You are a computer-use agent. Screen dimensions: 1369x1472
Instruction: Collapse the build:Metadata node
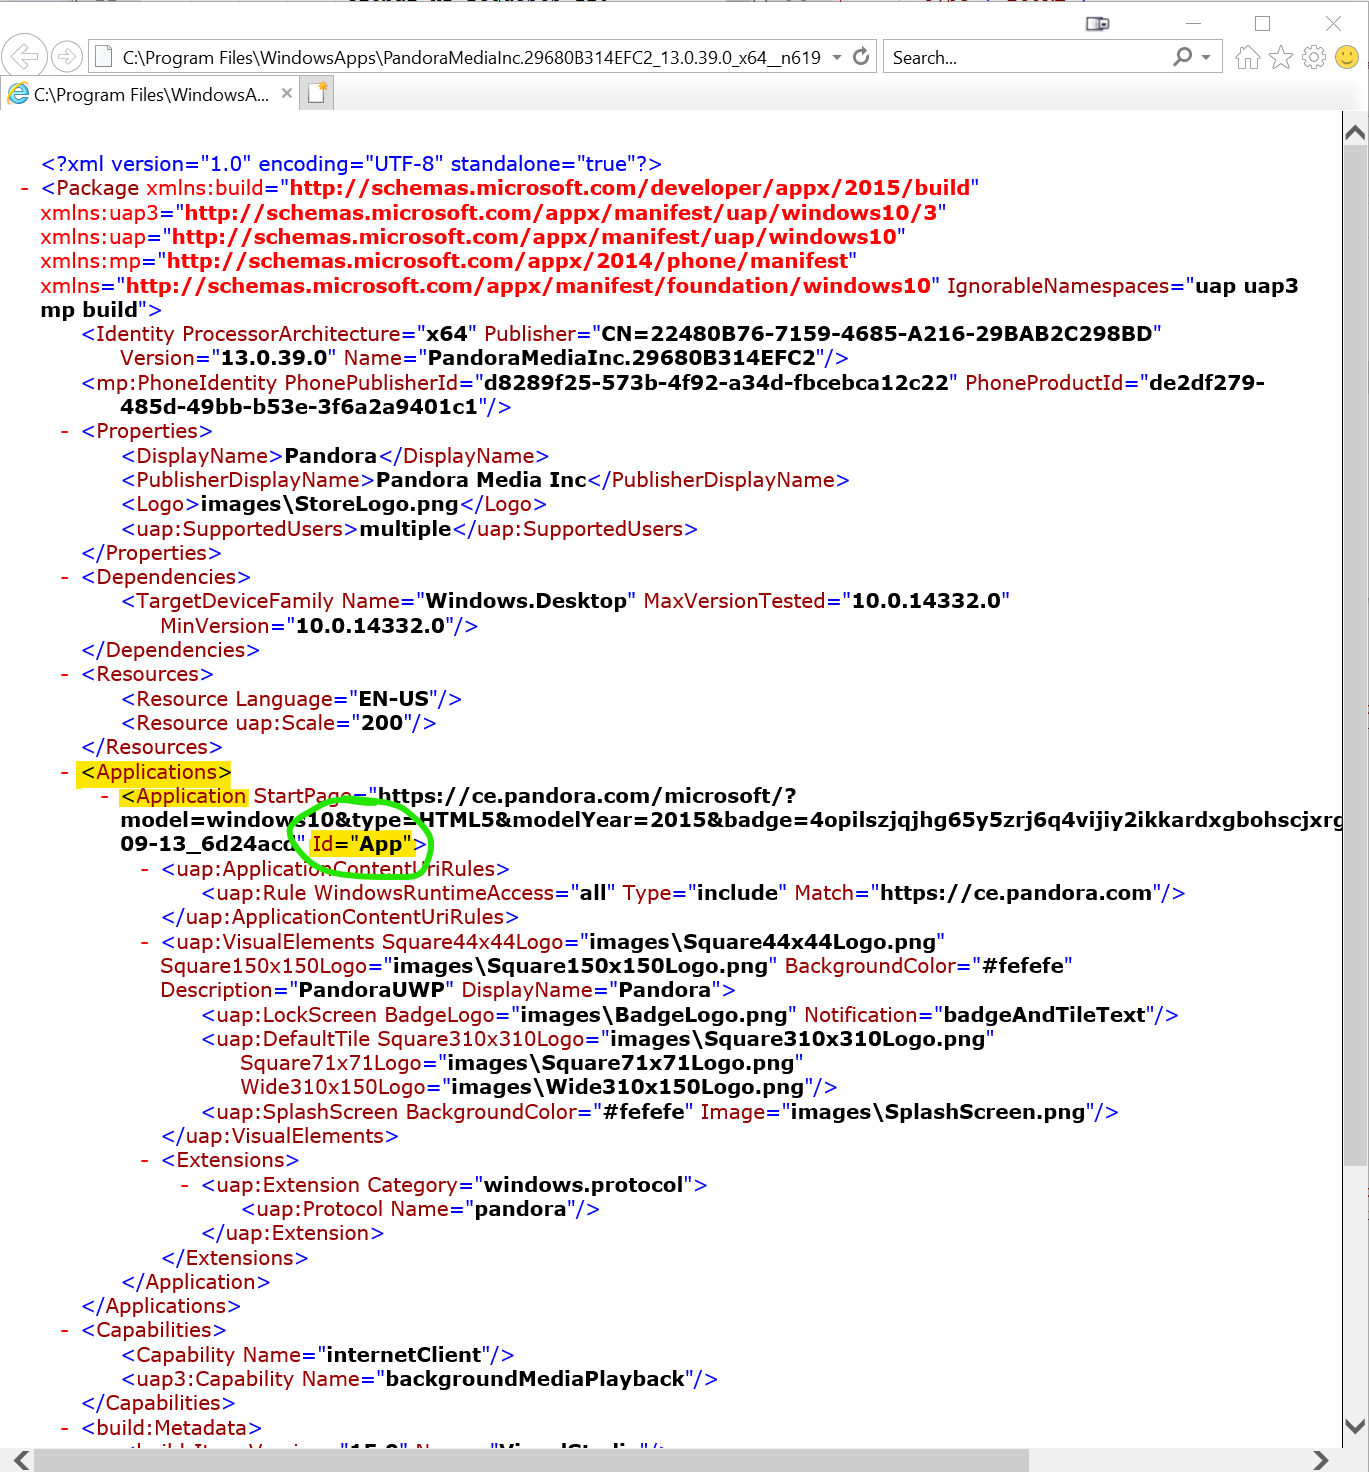pos(65,1428)
